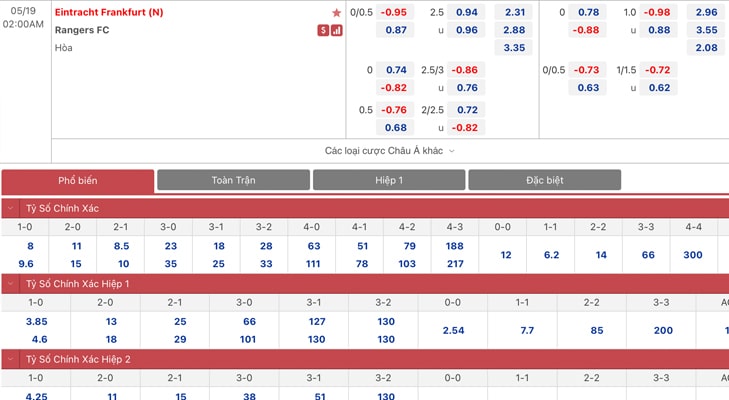Pick the -0.95 handicap odds
The image size is (729, 400).
pyautogui.click(x=396, y=12)
